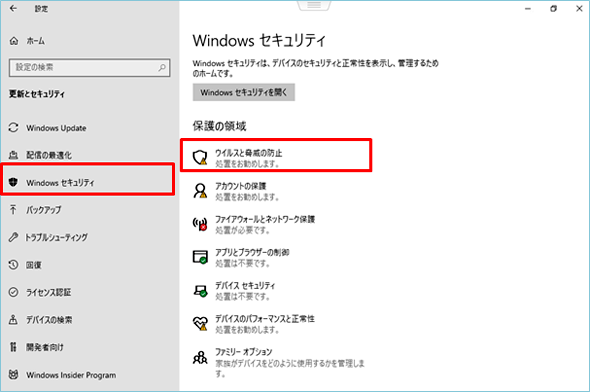
Task: Open Windows Update settings page
Action: coord(56,128)
